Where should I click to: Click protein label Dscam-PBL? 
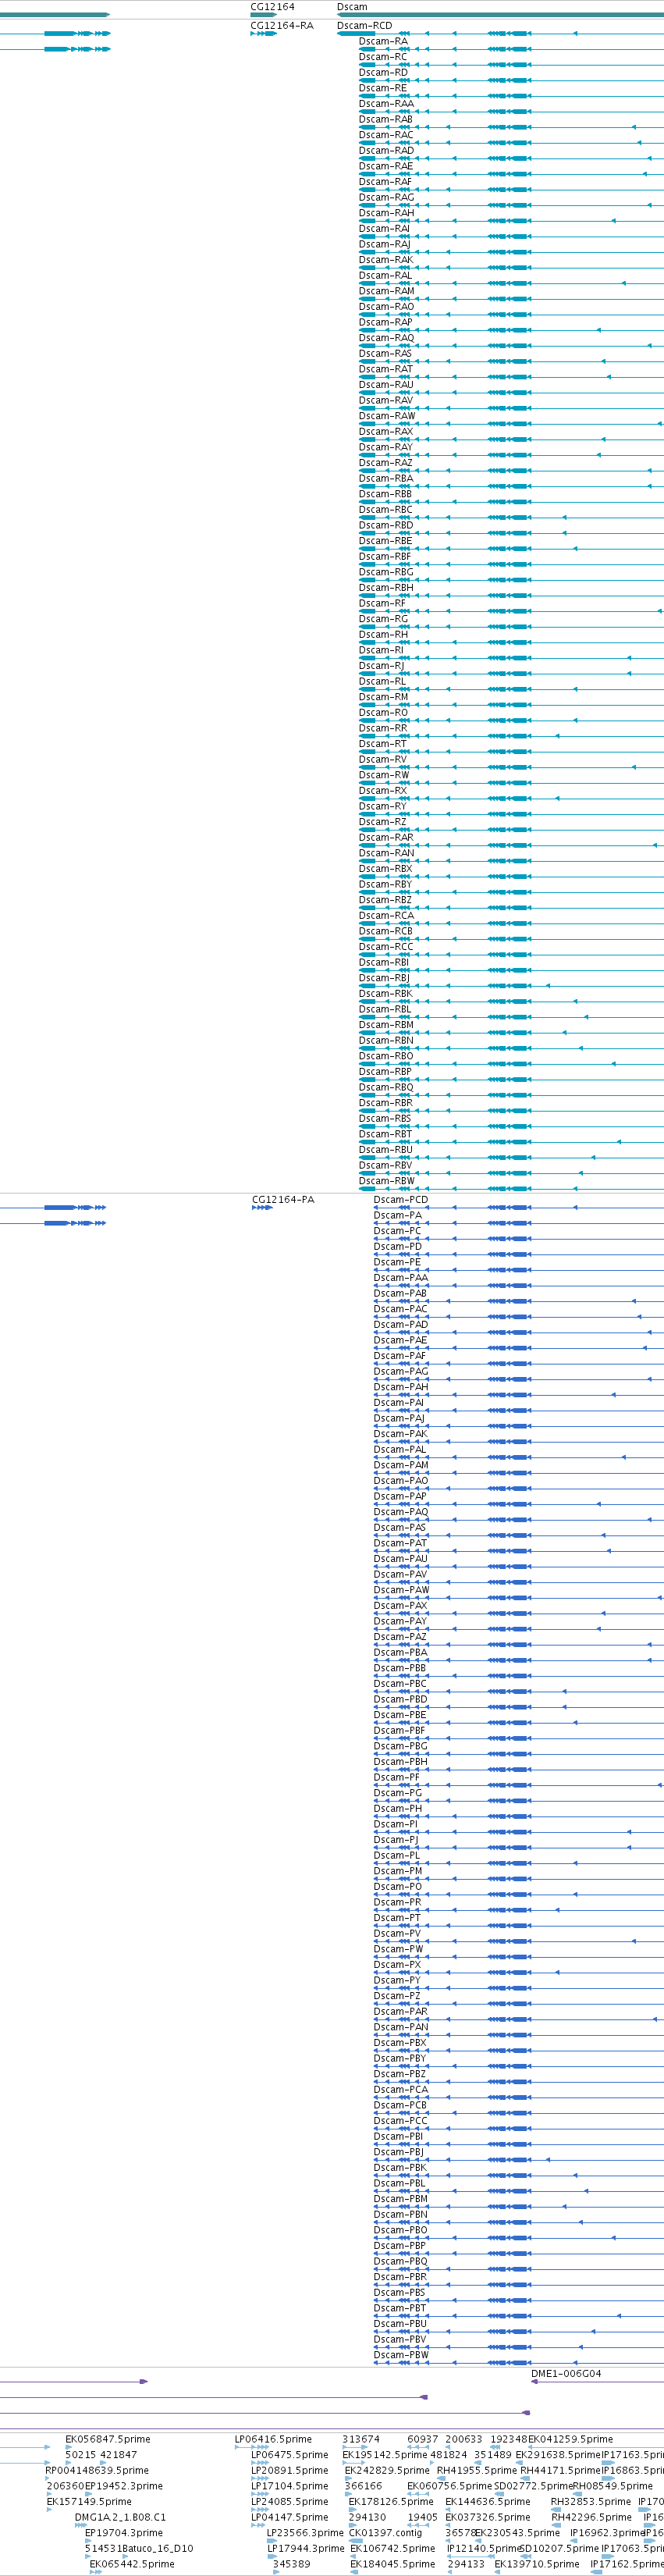coord(400,2184)
